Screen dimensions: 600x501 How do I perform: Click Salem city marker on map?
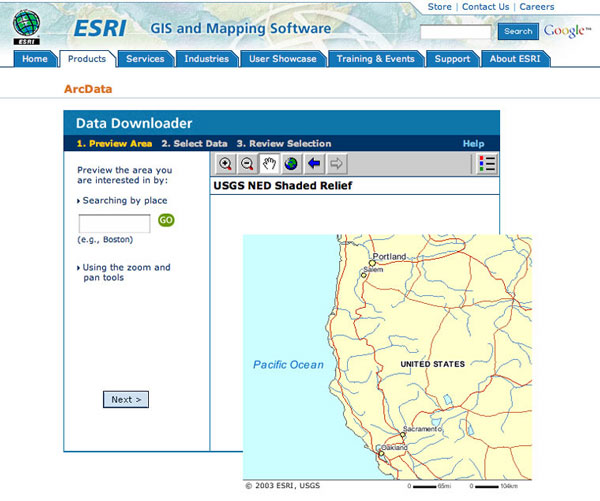(364, 275)
